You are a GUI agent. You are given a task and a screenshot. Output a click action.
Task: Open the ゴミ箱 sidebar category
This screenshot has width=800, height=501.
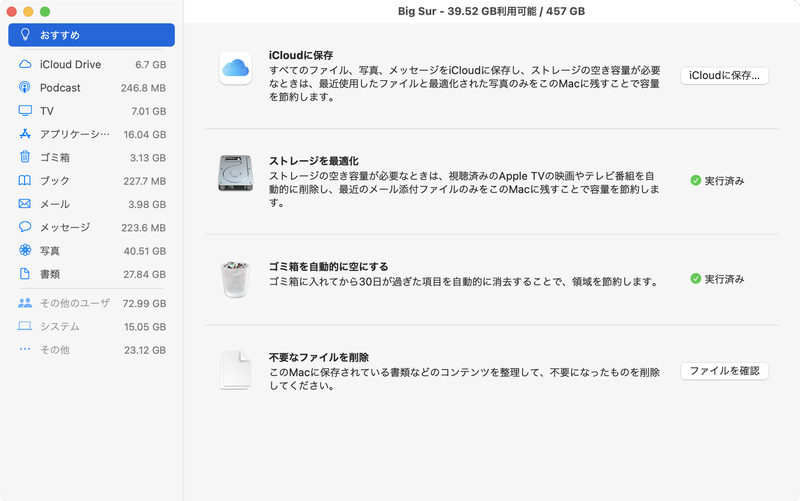click(x=92, y=158)
